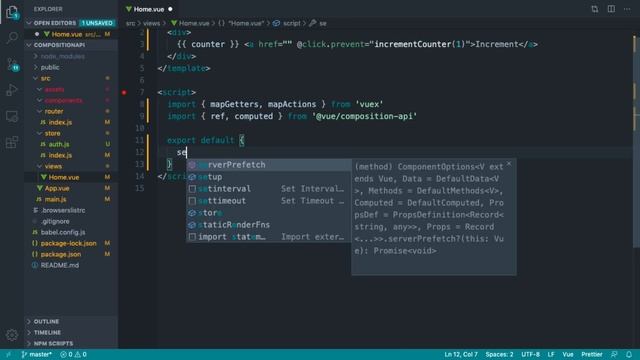This screenshot has height=360, width=640.
Task: Open the Extensions view
Action: (x=12, y=142)
